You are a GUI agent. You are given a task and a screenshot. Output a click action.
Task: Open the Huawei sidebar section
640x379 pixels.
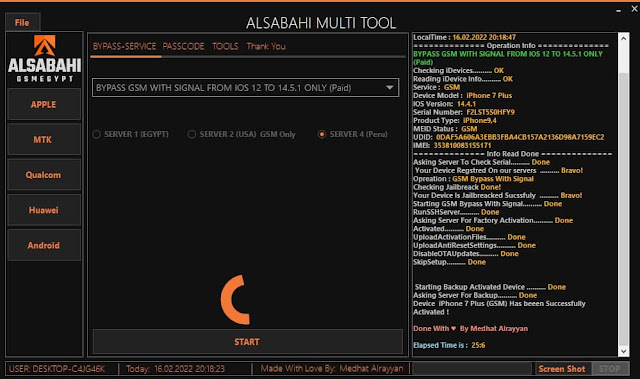44,210
